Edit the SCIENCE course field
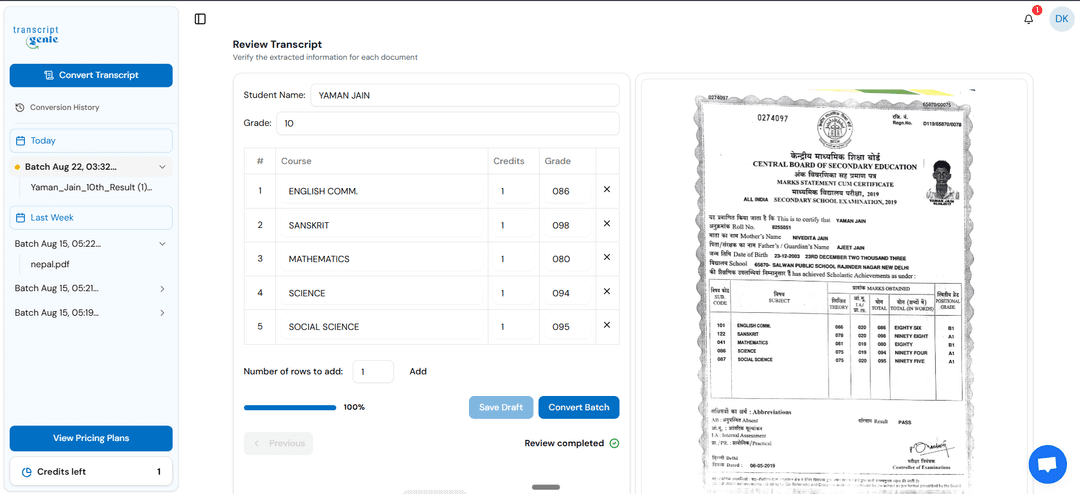Image resolution: width=1080 pixels, height=494 pixels. click(x=381, y=294)
